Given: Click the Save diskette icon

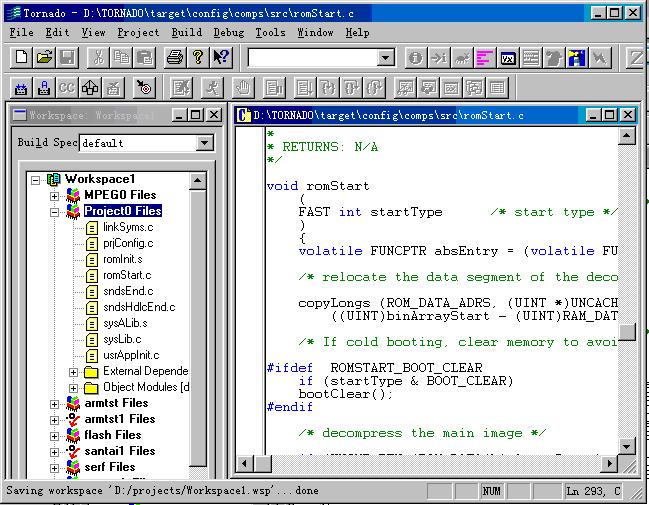Looking at the screenshot, I should 67,58.
